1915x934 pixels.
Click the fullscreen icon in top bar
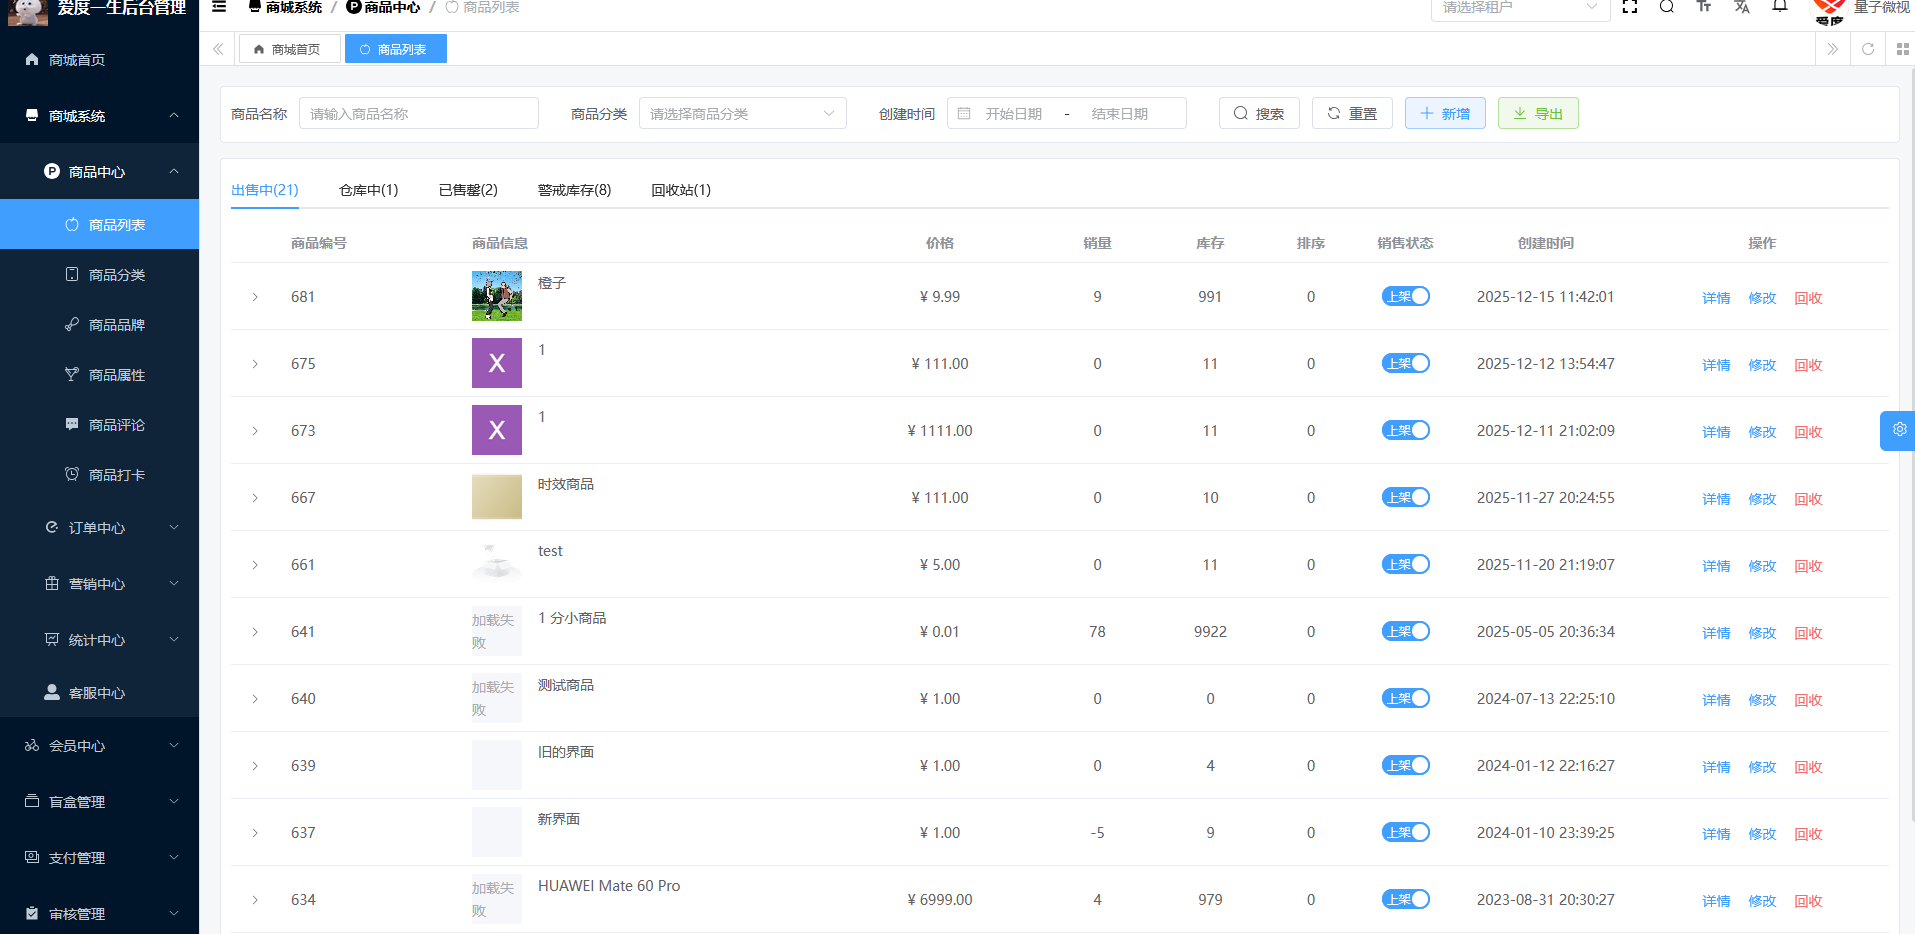click(1630, 7)
